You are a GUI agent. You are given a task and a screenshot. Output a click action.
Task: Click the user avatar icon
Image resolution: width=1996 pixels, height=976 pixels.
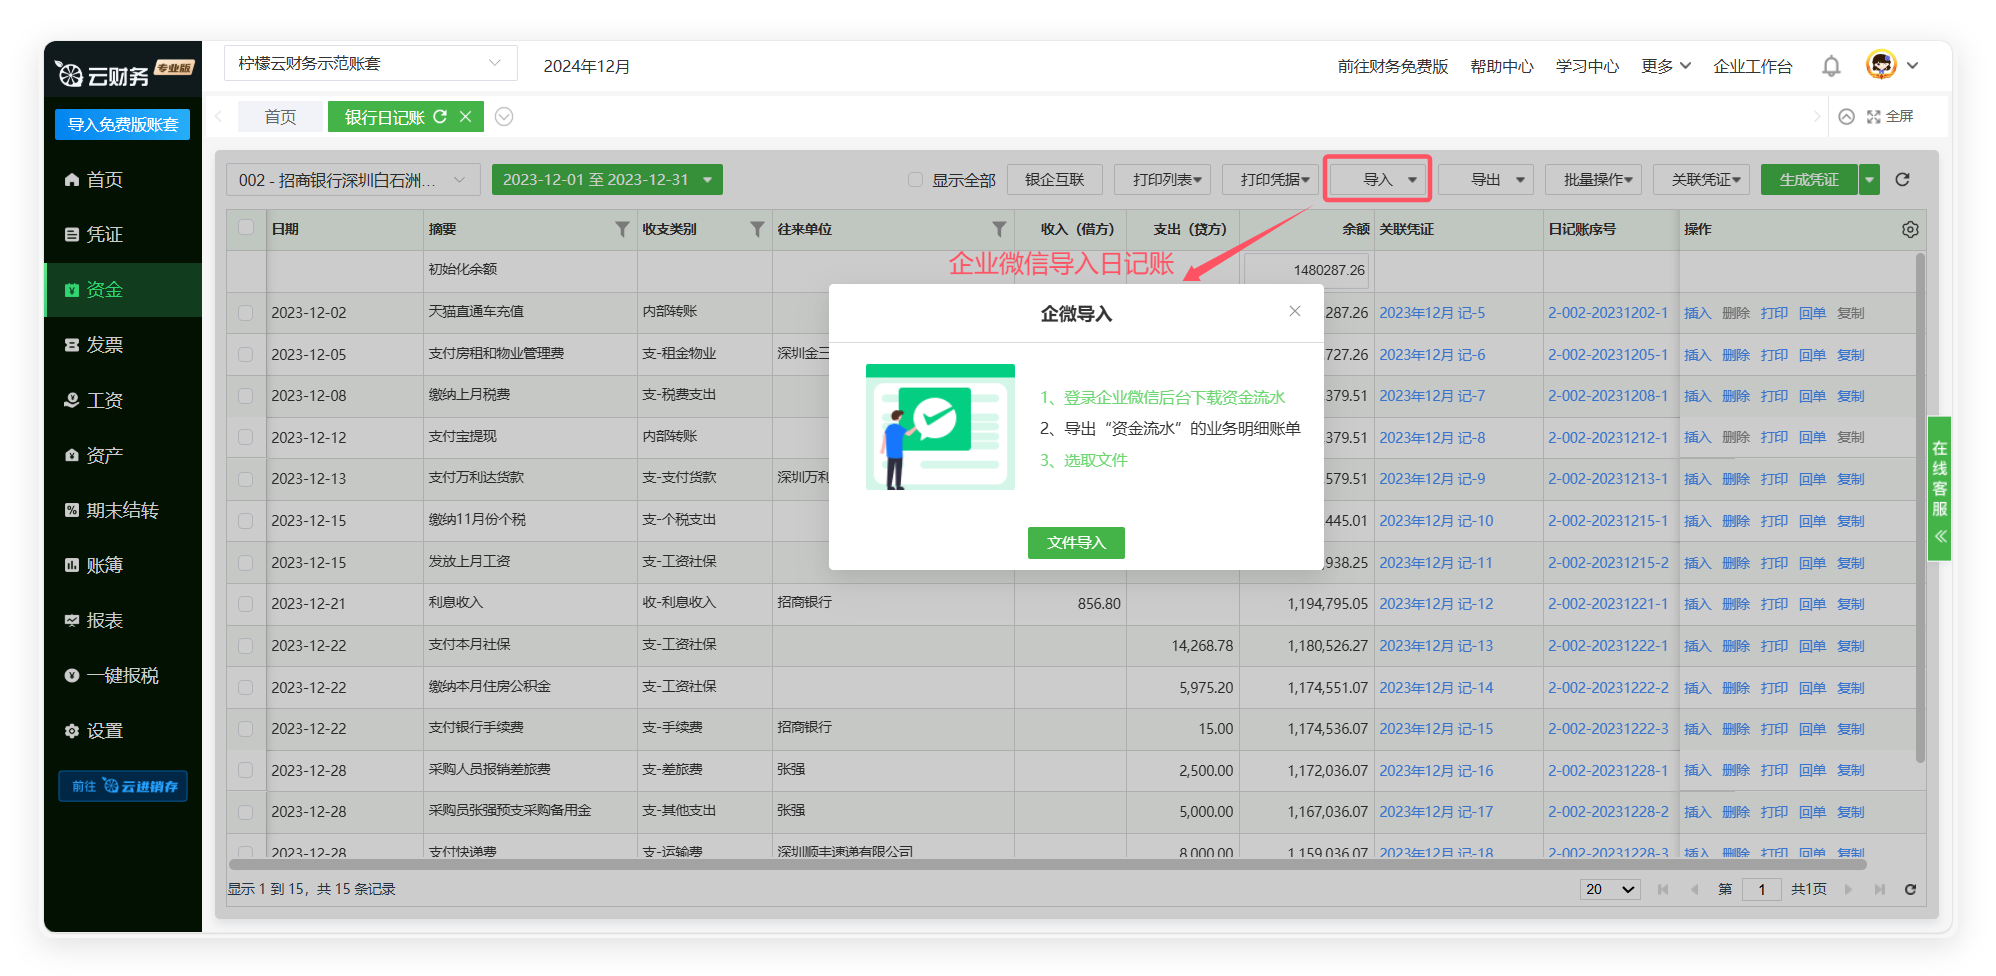(x=1881, y=65)
